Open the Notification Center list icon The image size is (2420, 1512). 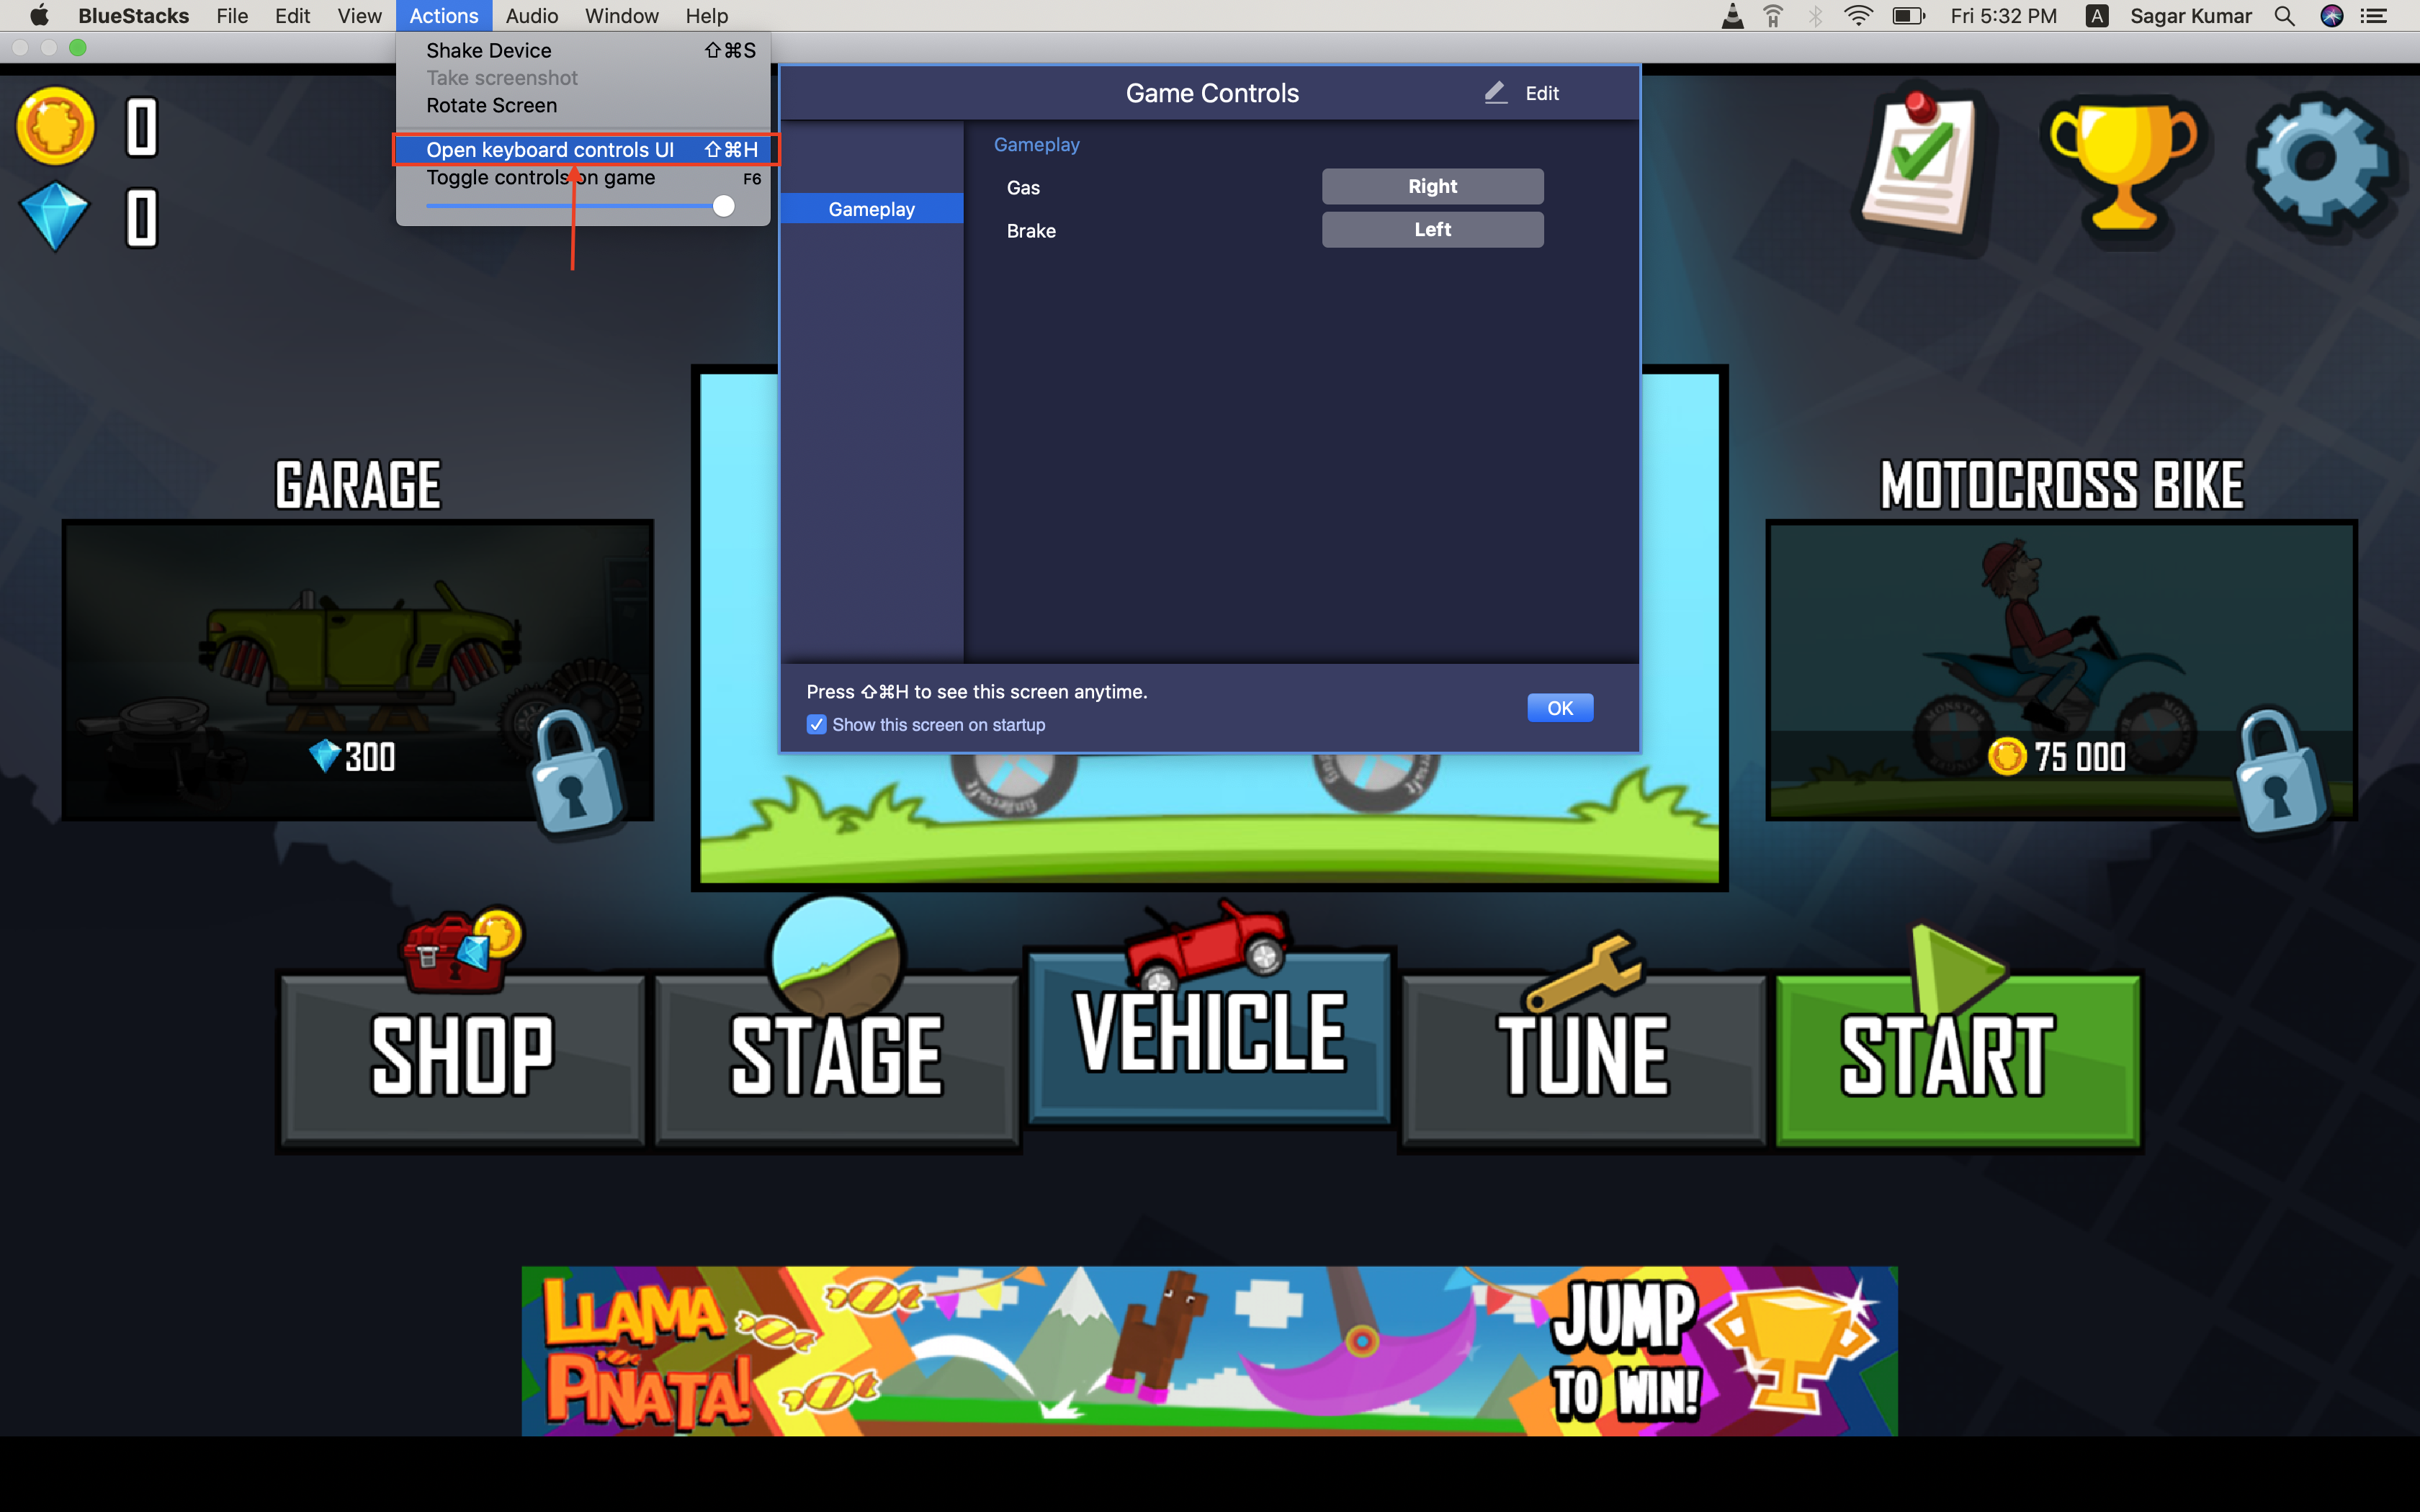(x=2374, y=16)
